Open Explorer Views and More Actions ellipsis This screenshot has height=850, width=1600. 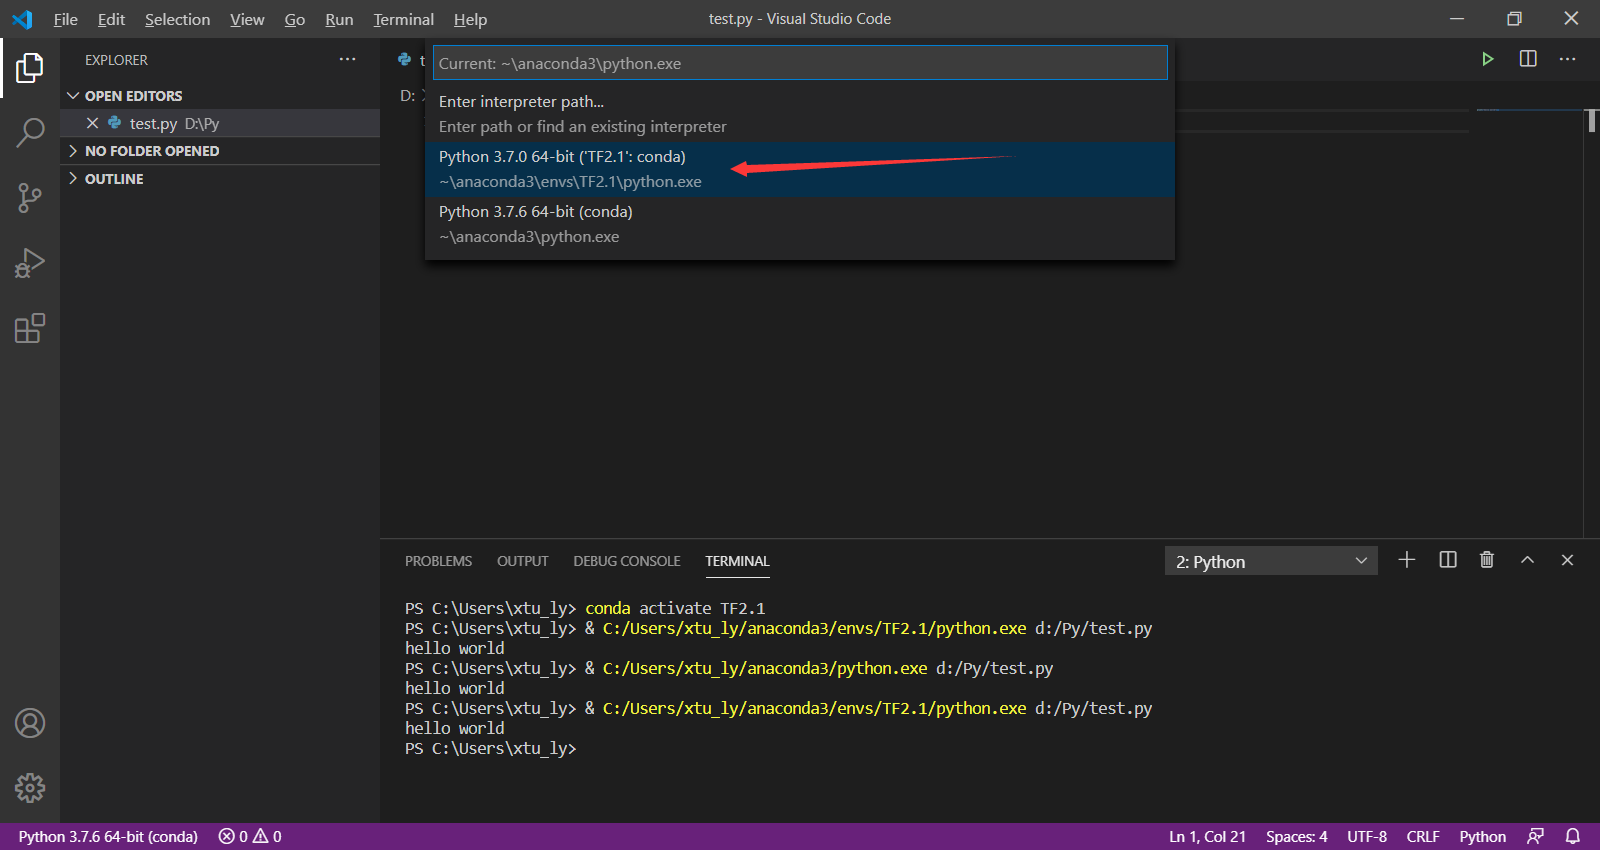tap(347, 59)
